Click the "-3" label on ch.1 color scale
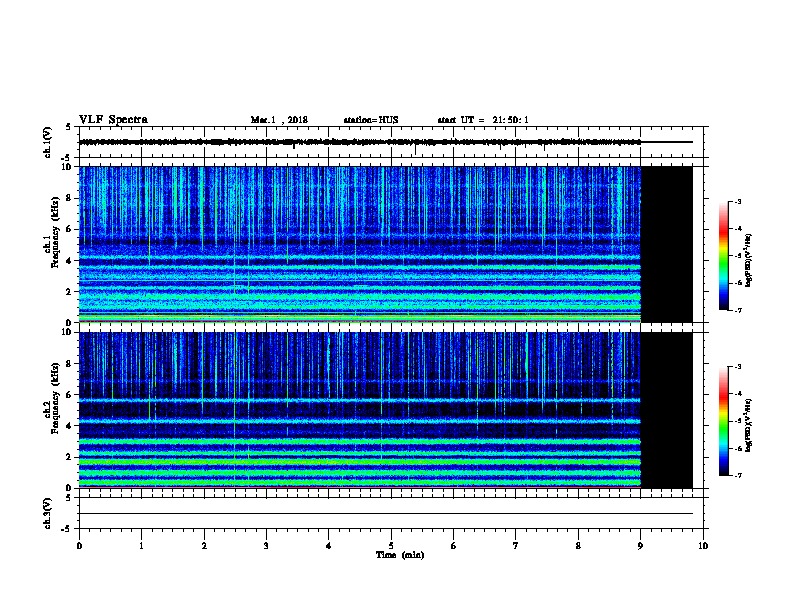 coord(737,201)
